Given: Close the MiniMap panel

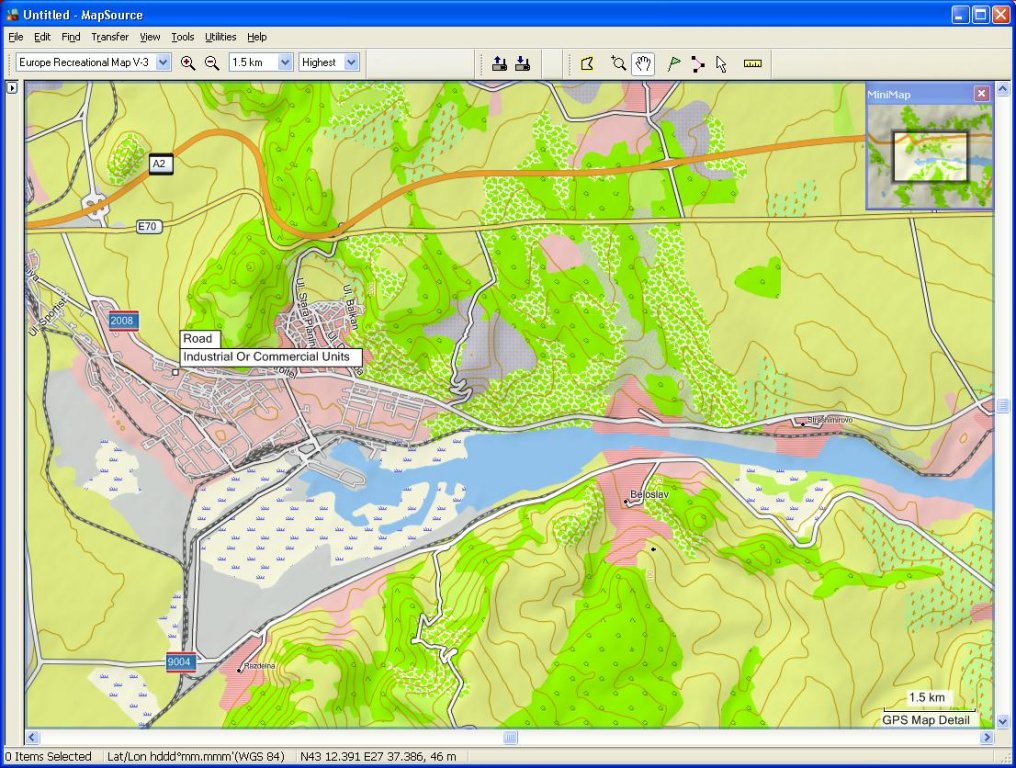Looking at the screenshot, I should (x=981, y=93).
